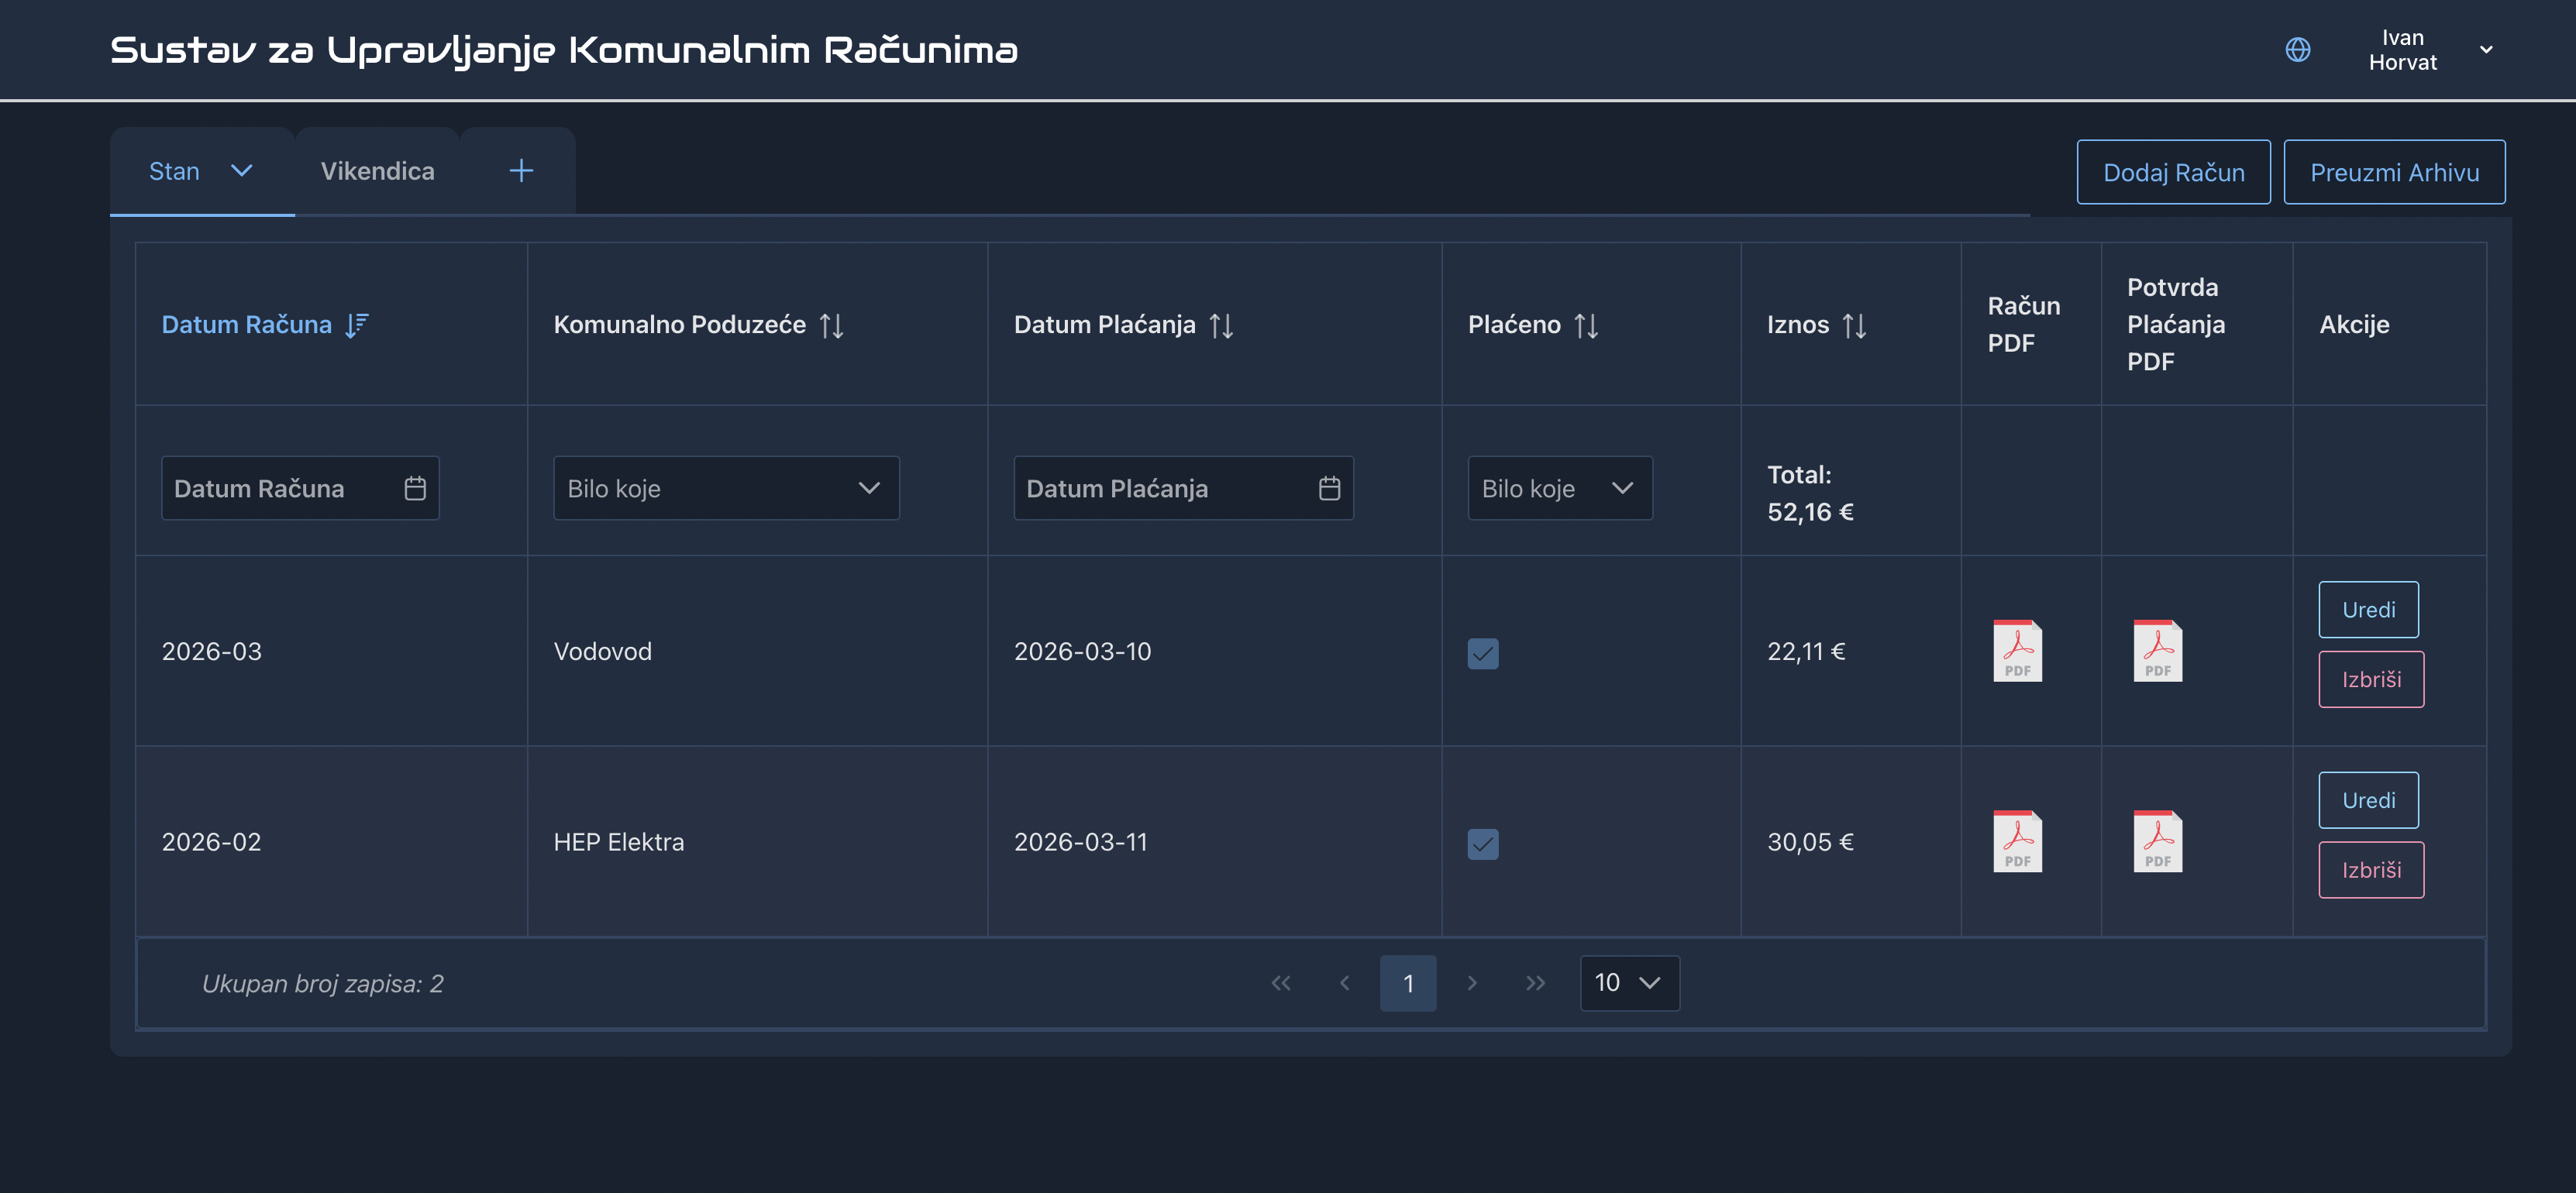
Task: Click the globe language icon
Action: point(2297,49)
